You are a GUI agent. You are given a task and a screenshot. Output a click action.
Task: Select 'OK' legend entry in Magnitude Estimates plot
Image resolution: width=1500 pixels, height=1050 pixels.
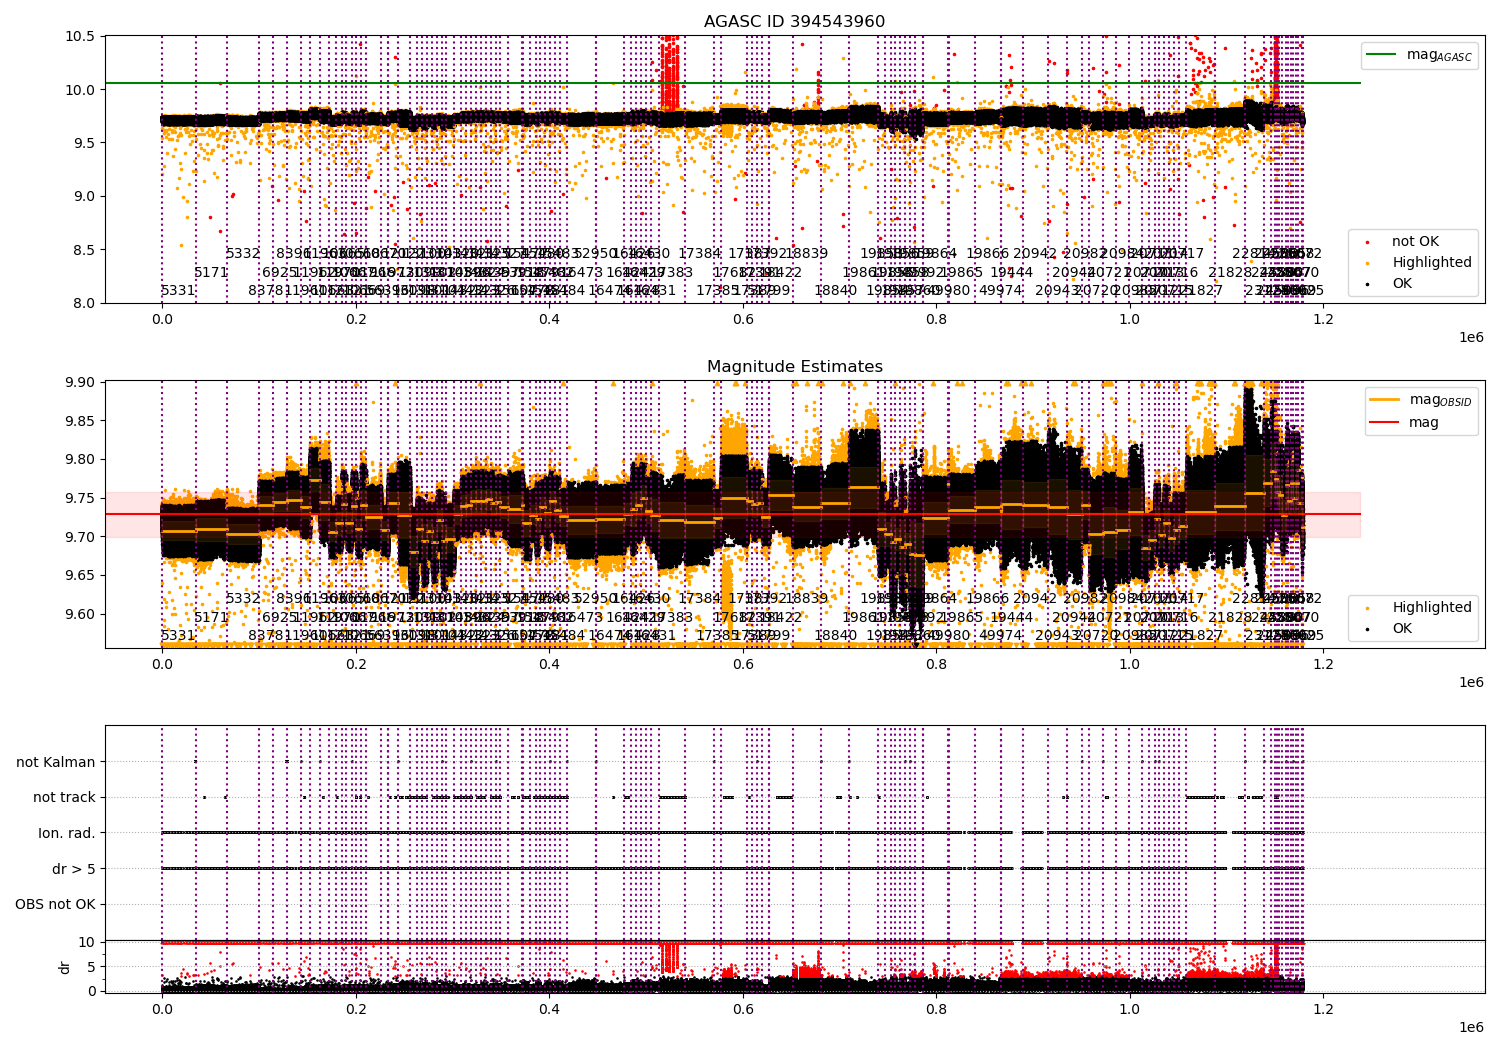1402,628
